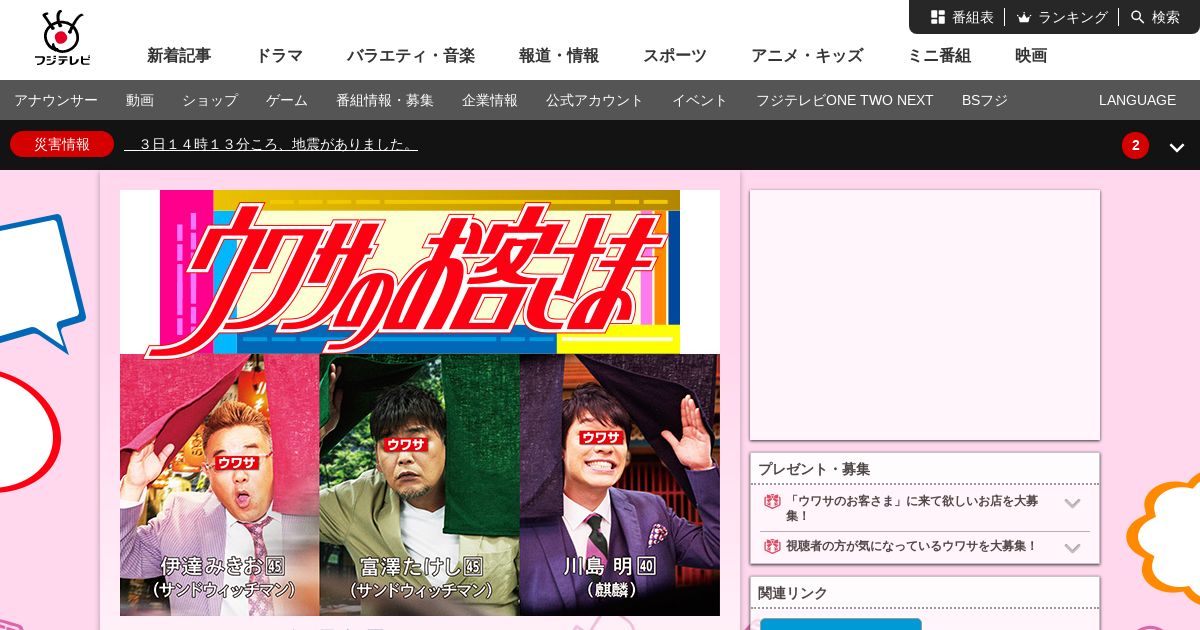This screenshot has height=630, width=1200.
Task: Open 企業情報 link
Action: tap(490, 100)
